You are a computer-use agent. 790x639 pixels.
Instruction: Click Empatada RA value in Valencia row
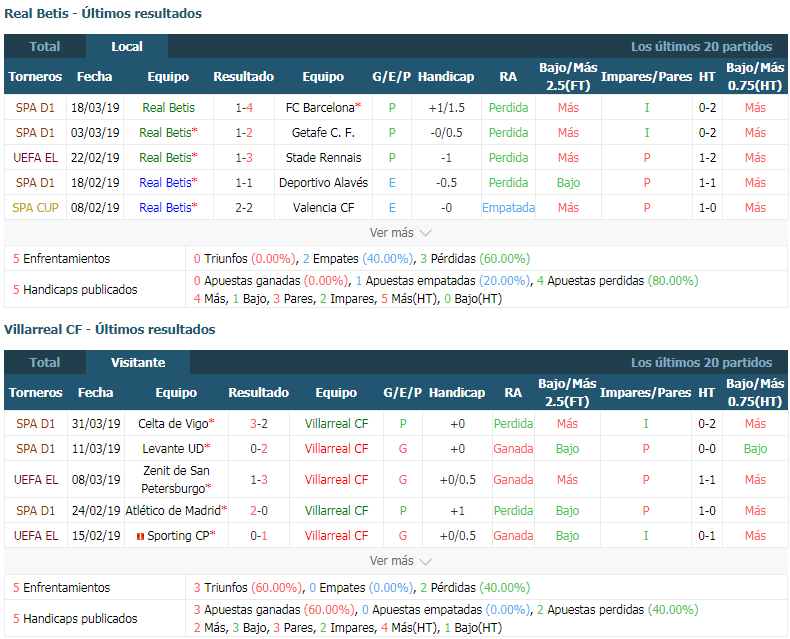point(508,208)
